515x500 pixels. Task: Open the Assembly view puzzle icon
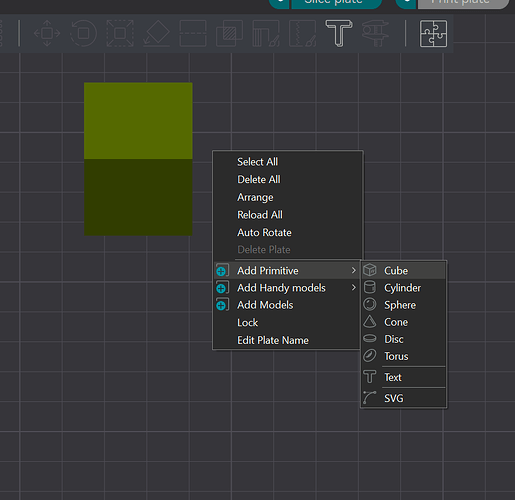(433, 33)
